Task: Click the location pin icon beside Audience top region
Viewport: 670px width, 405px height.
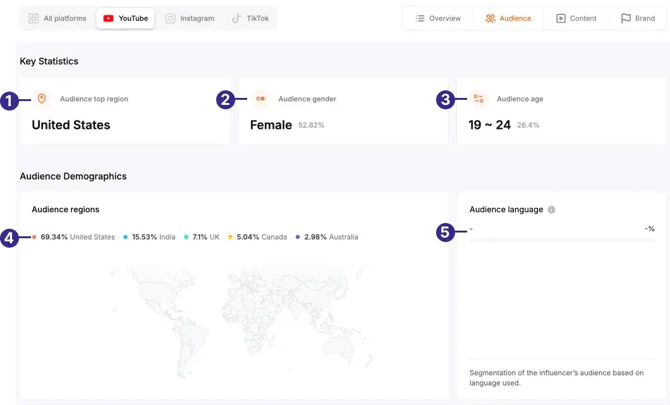Action: 42,99
